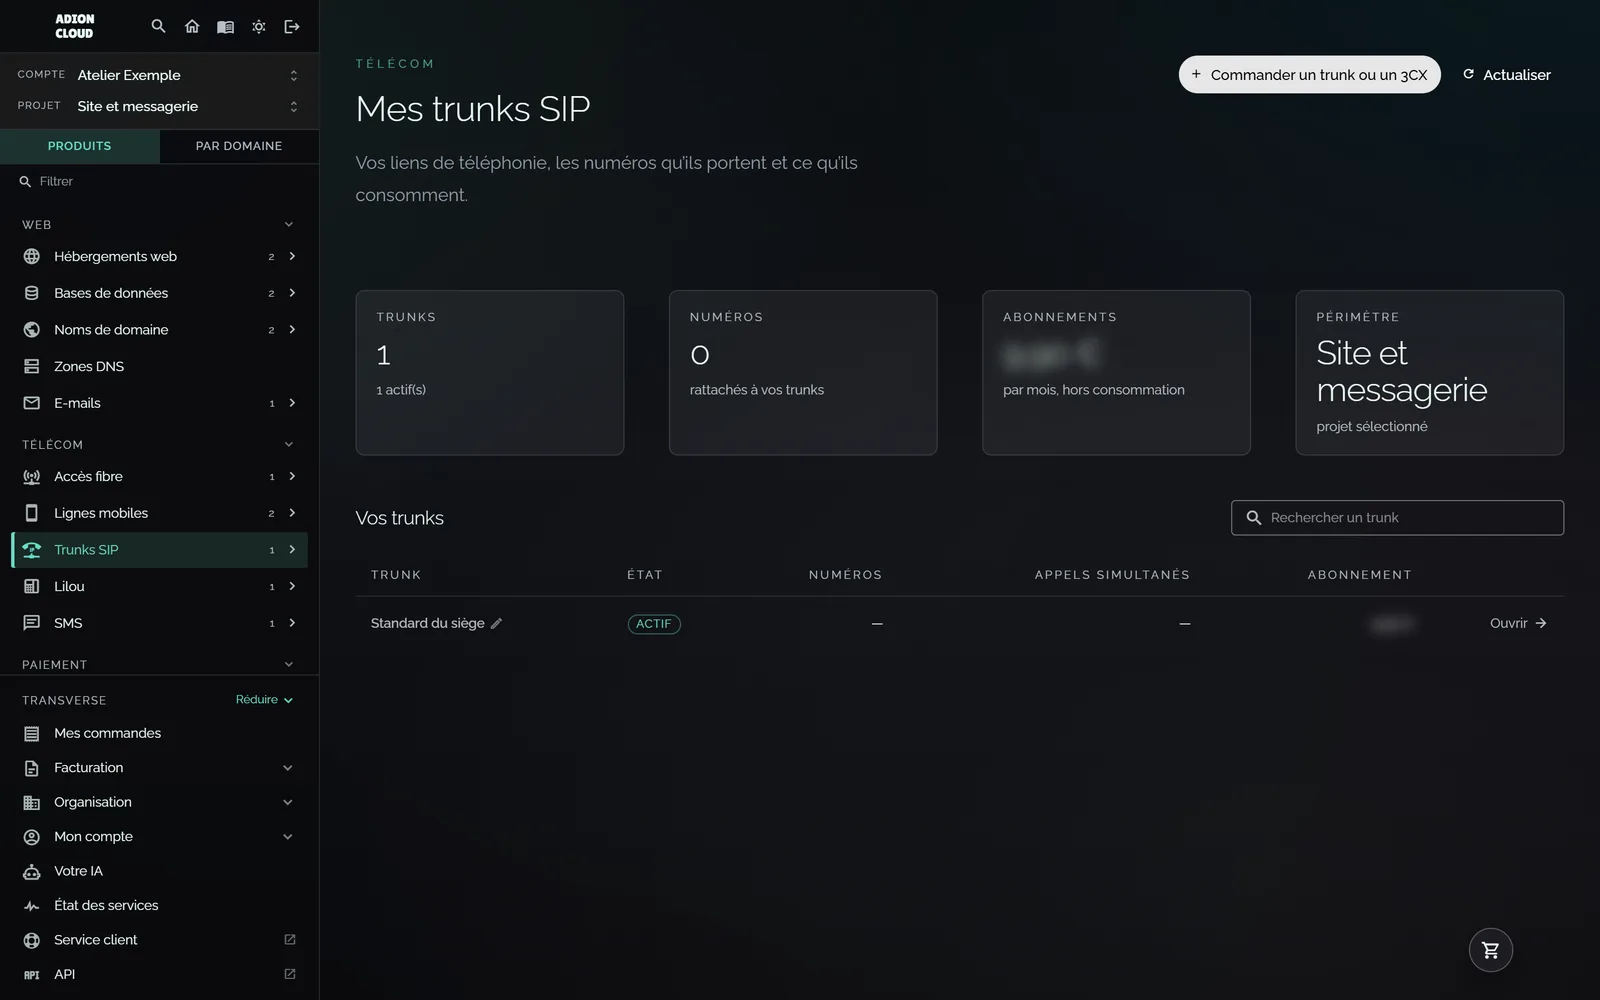Open Zones DNS in the sidebar
This screenshot has height=1000, width=1600.
pos(159,366)
